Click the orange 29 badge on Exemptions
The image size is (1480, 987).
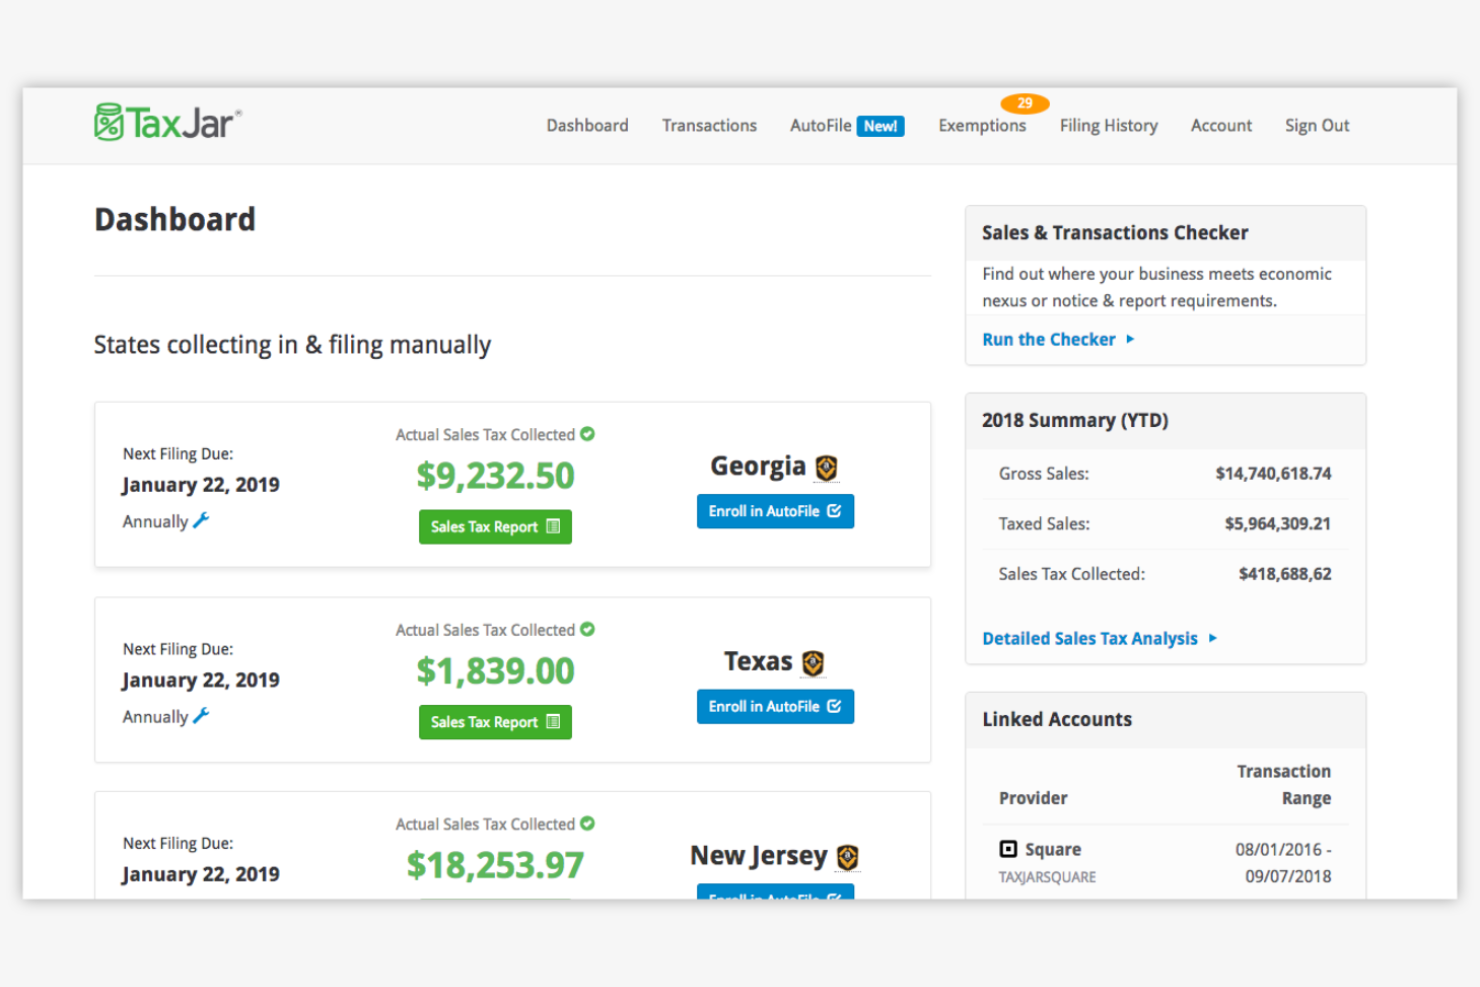click(1024, 103)
